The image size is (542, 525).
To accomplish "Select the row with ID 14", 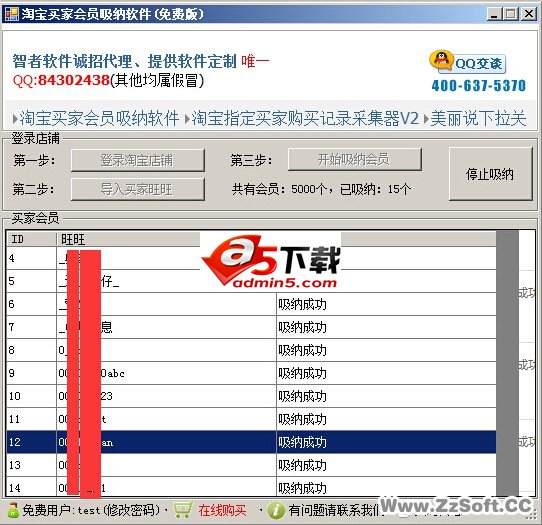I will pyautogui.click(x=251, y=488).
